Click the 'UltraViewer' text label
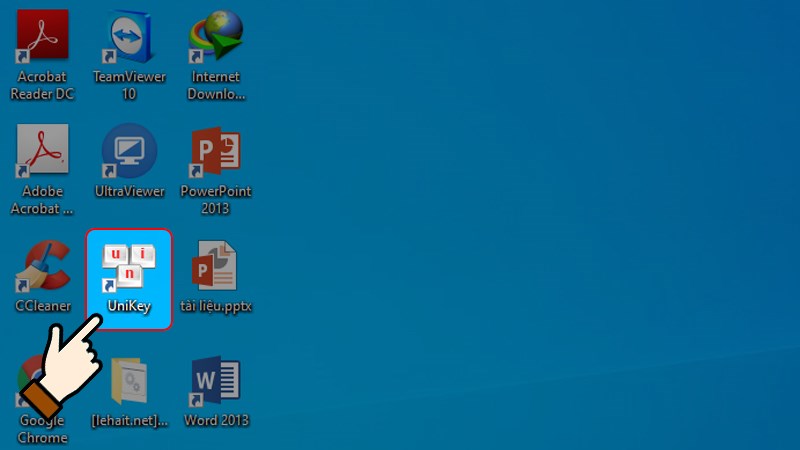The width and height of the screenshot is (800, 450). pos(128,191)
